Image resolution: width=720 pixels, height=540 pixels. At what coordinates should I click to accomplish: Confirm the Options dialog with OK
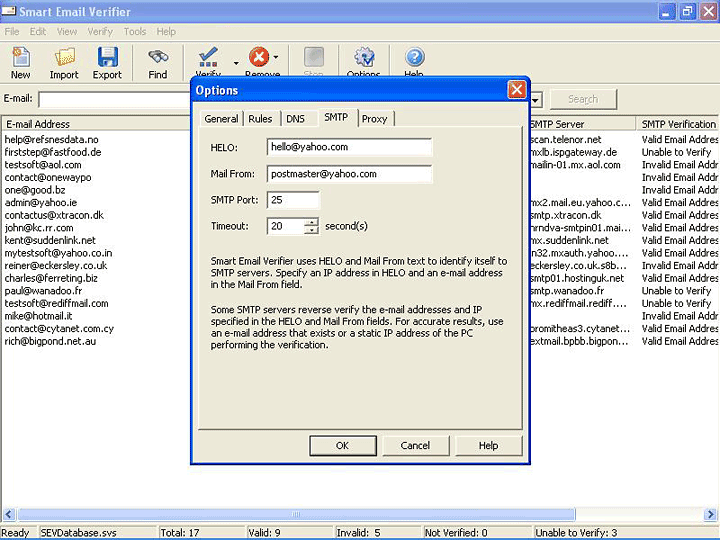click(x=342, y=445)
